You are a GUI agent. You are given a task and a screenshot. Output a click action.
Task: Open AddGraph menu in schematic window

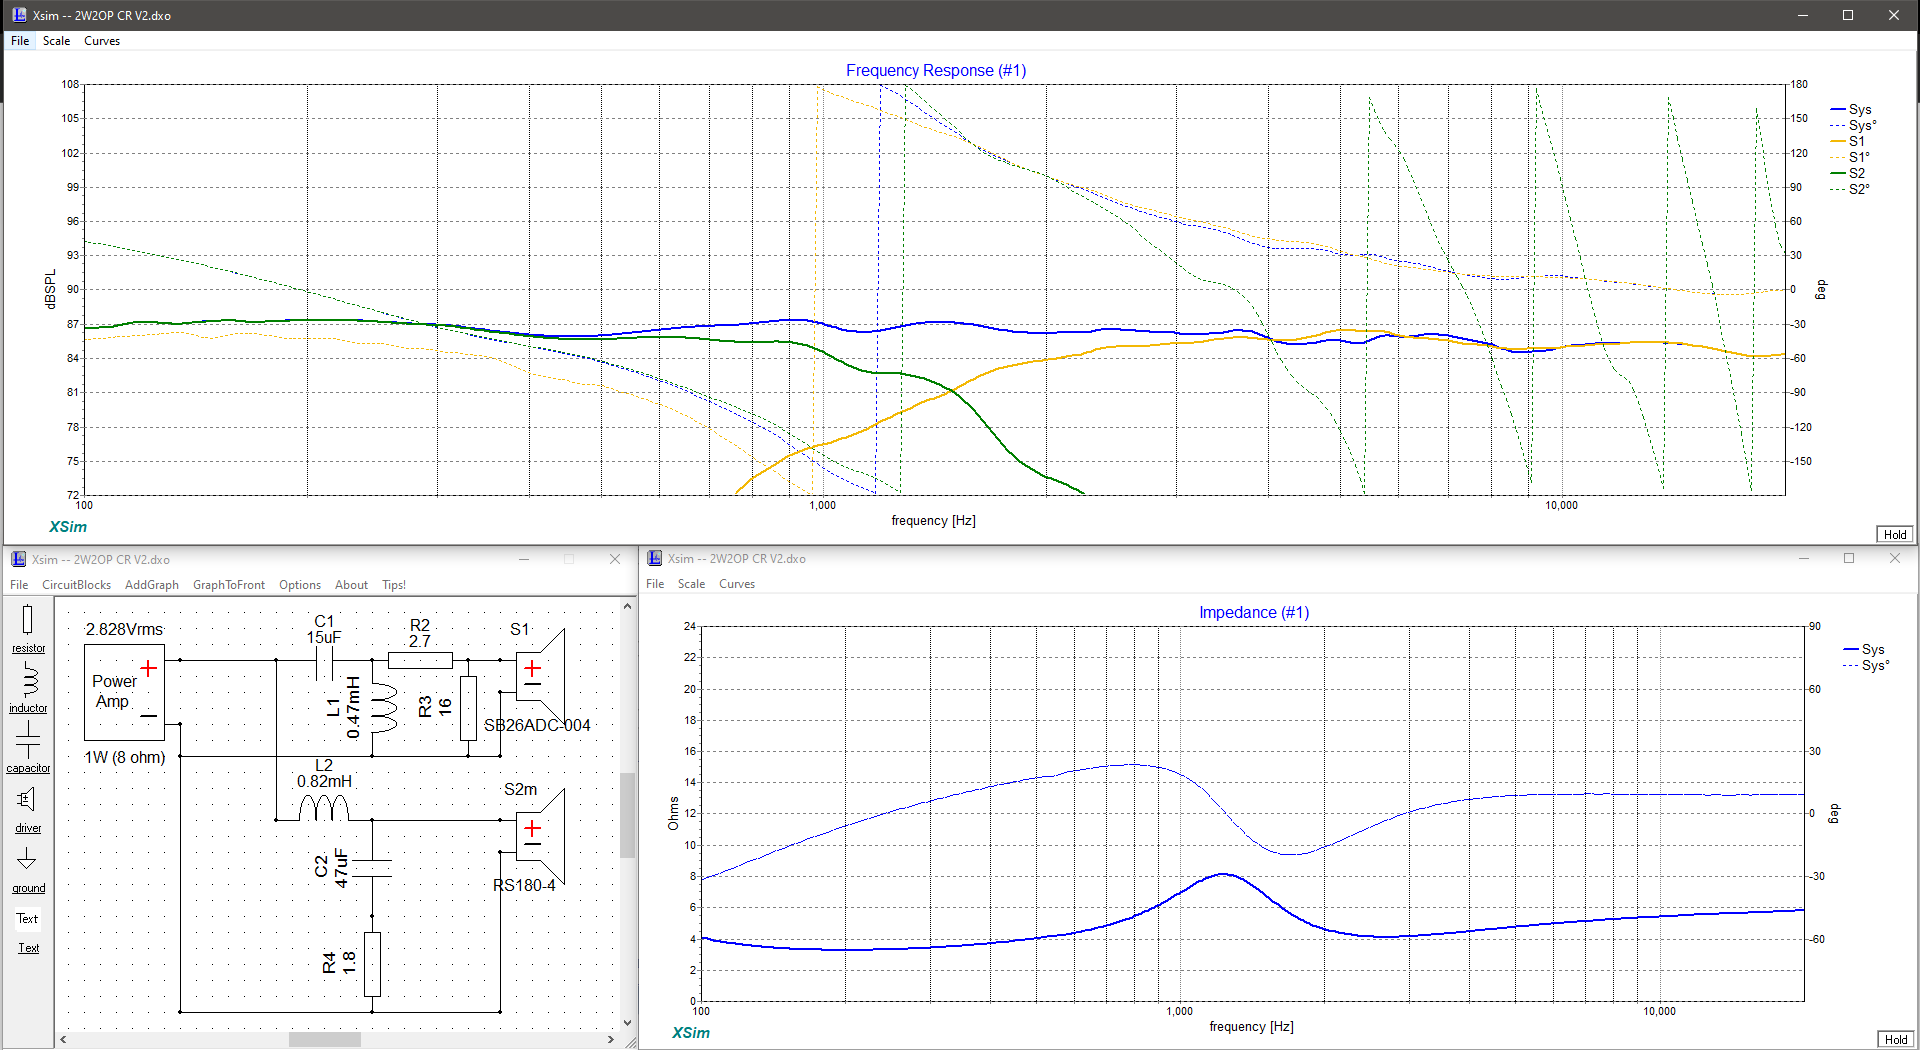152,585
